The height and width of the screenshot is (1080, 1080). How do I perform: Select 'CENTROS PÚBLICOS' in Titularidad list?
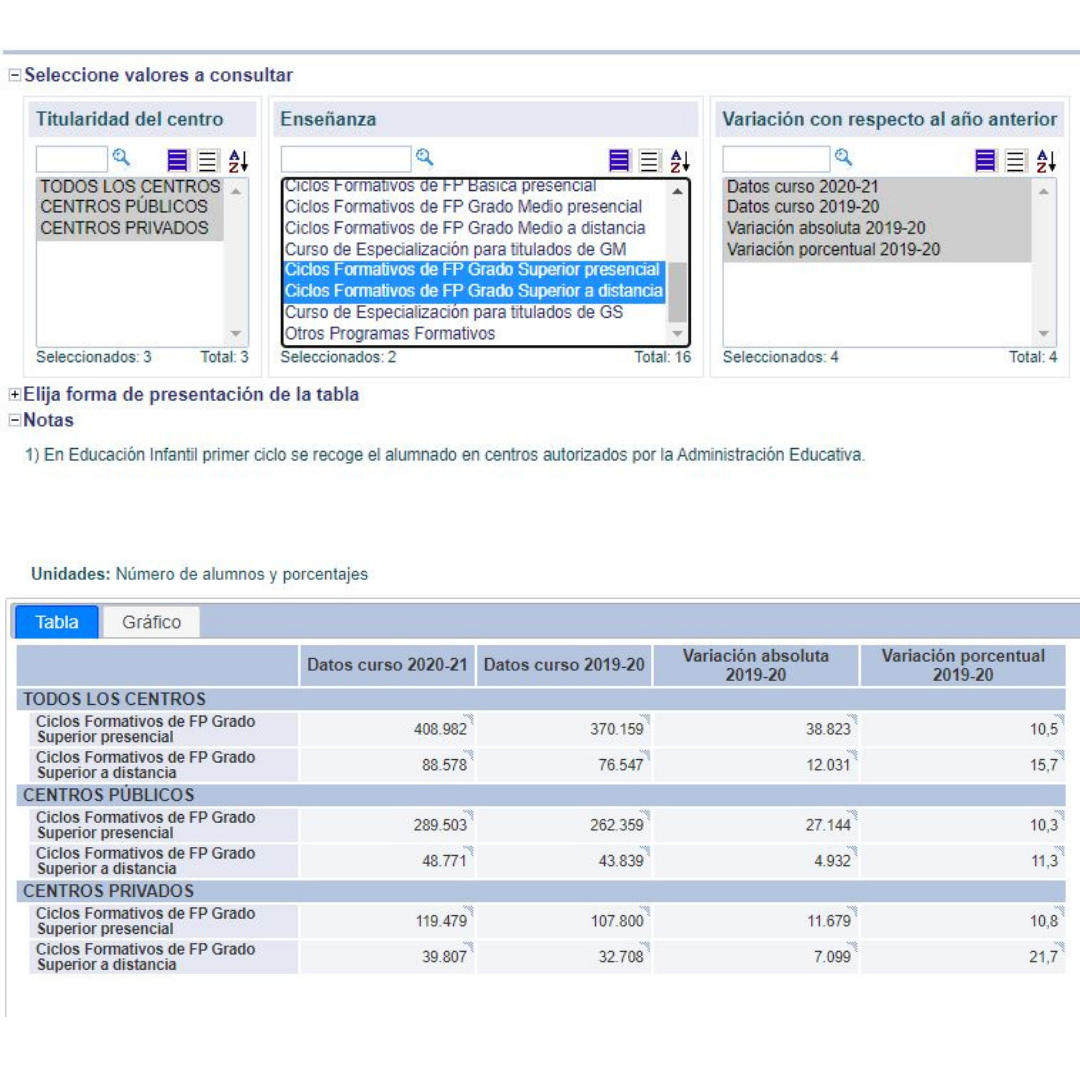[x=130, y=207]
